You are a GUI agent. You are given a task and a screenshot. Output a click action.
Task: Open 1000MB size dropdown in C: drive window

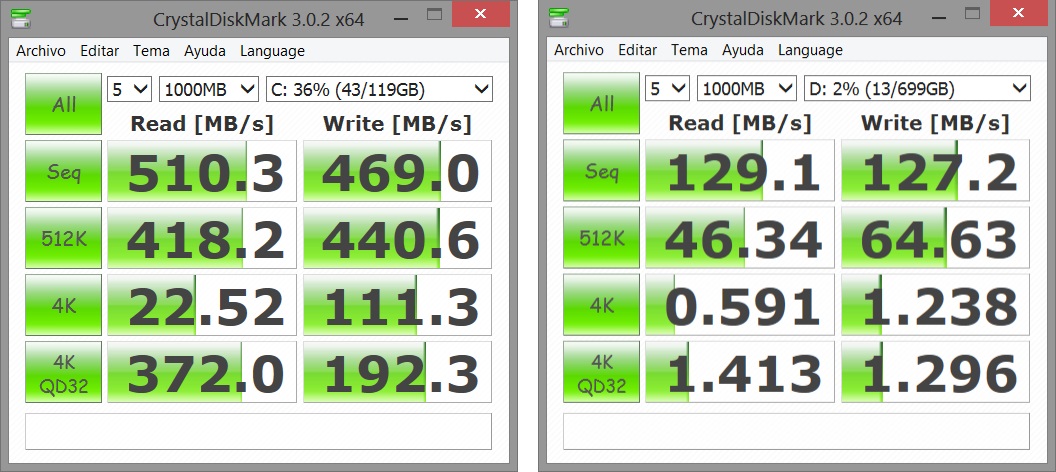tap(209, 89)
